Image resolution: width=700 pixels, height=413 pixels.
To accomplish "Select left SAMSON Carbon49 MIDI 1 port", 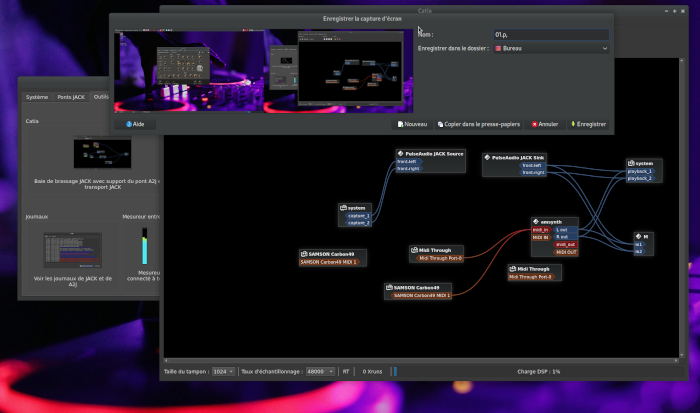I will [x=329, y=262].
